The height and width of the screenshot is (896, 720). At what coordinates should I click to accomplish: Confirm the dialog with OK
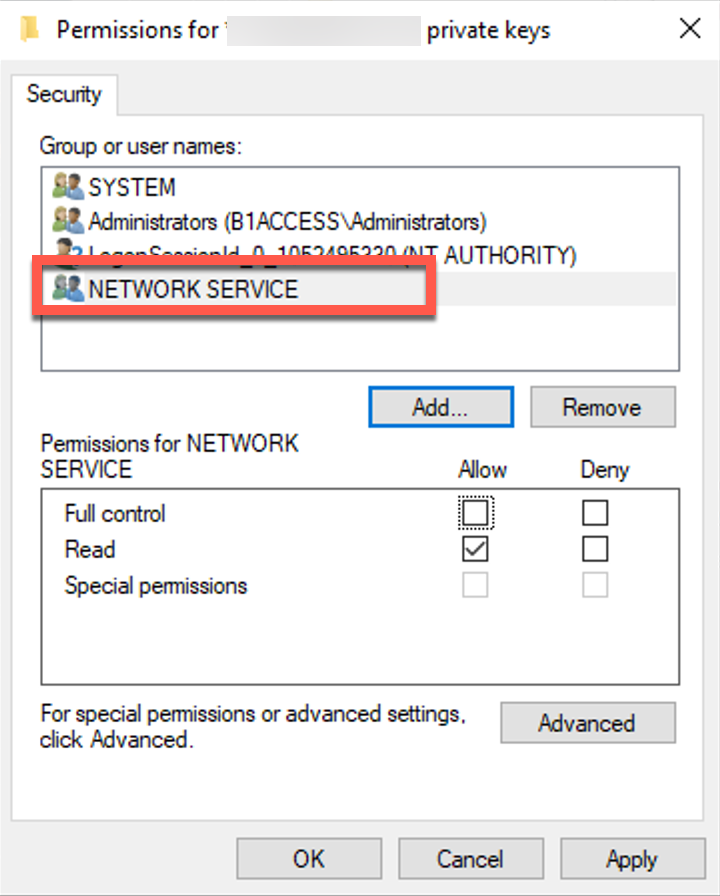pyautogui.click(x=309, y=858)
